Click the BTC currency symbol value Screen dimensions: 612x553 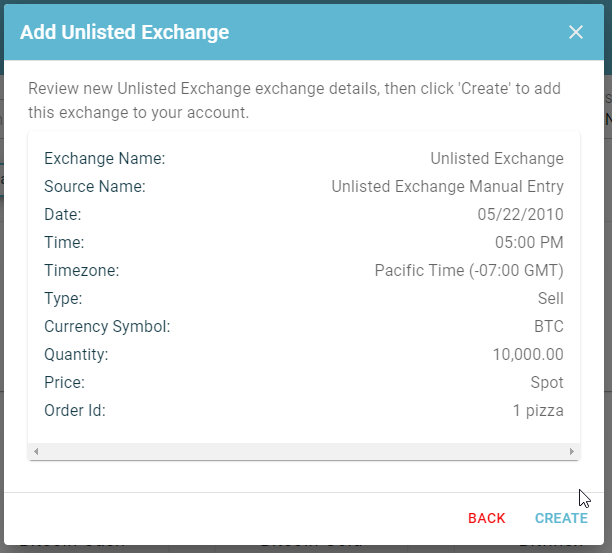549,326
